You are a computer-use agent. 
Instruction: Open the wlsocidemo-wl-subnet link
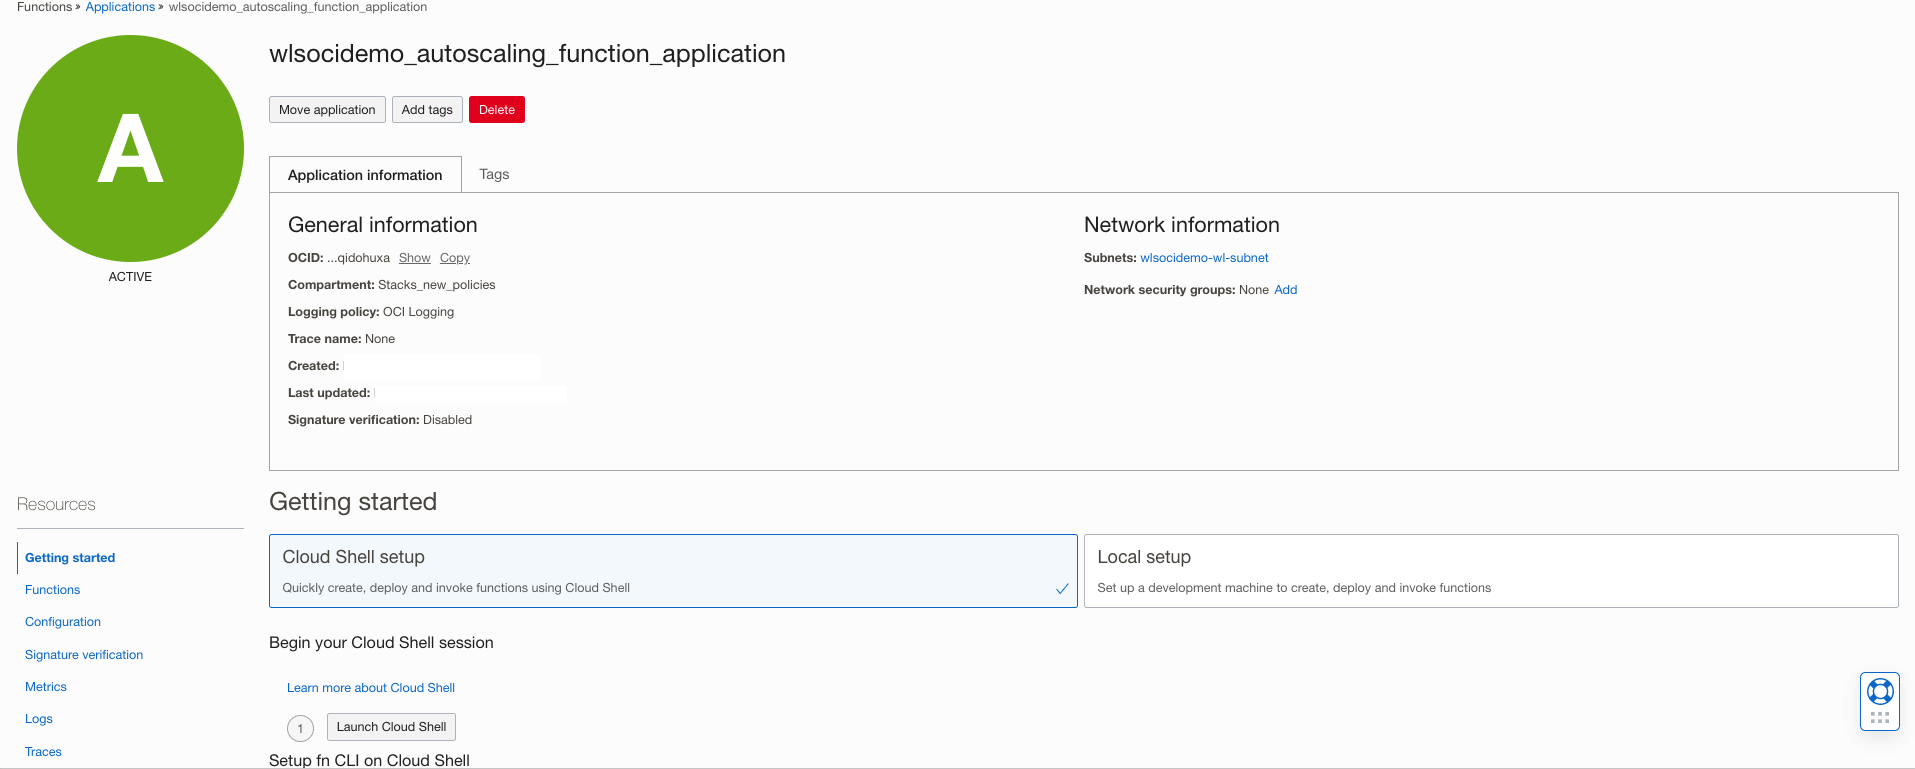coord(1204,258)
